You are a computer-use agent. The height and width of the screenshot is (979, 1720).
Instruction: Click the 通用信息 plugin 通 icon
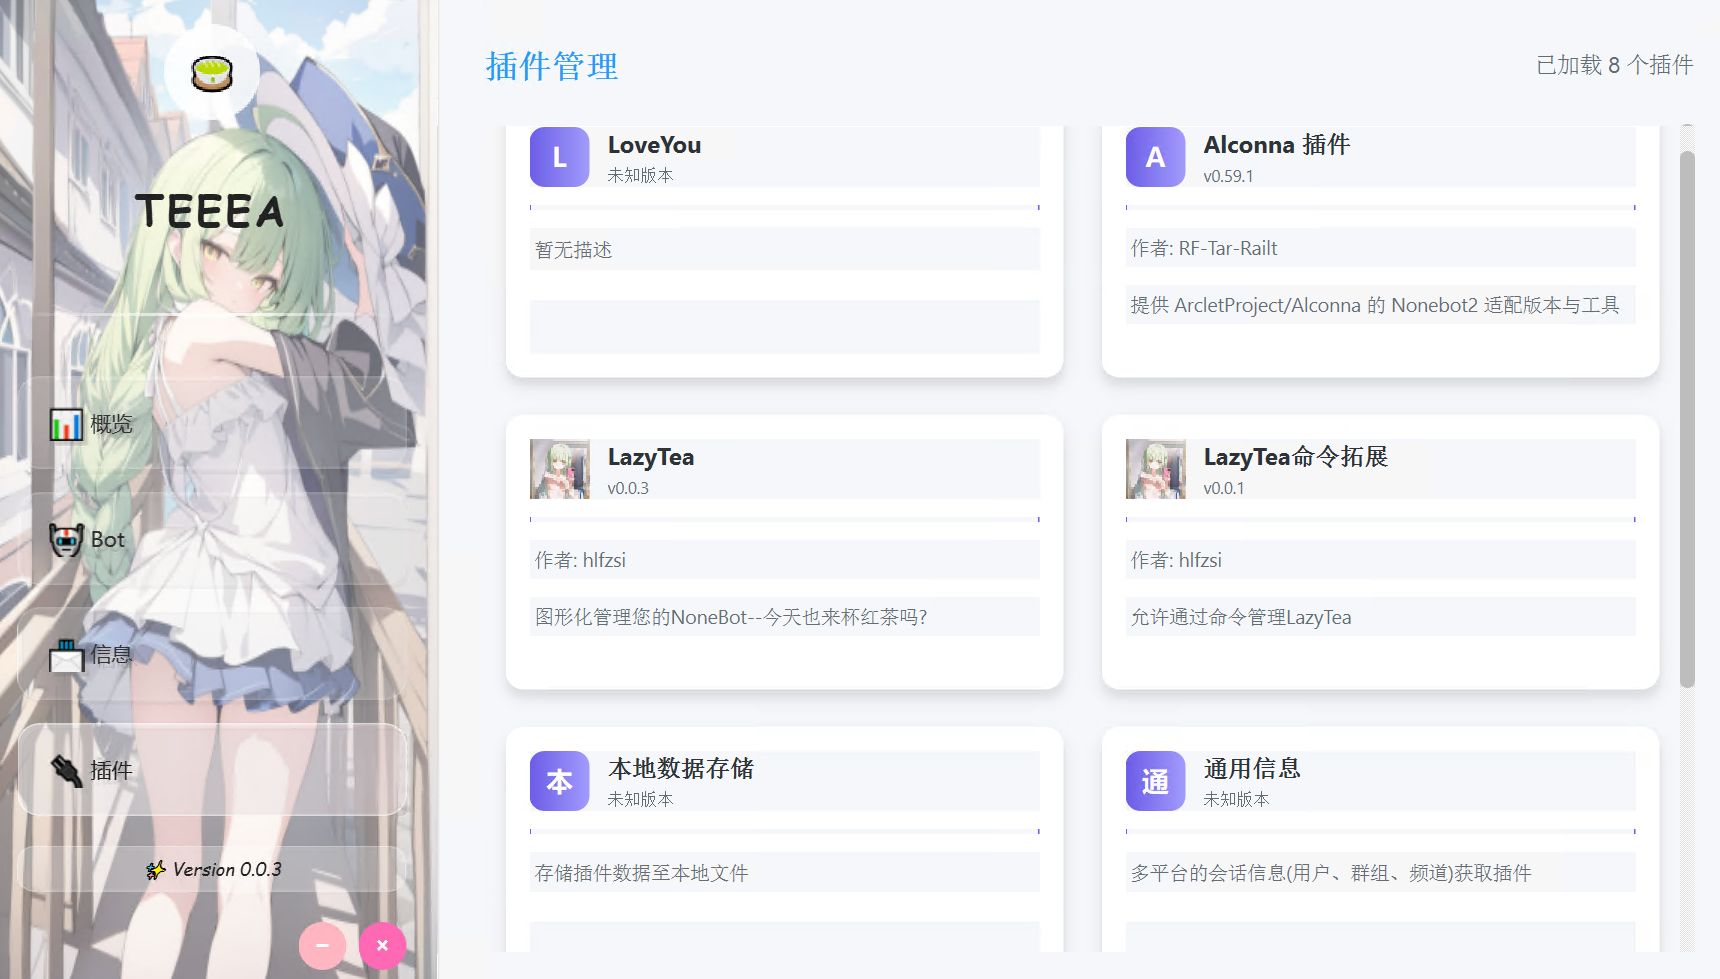click(1155, 781)
